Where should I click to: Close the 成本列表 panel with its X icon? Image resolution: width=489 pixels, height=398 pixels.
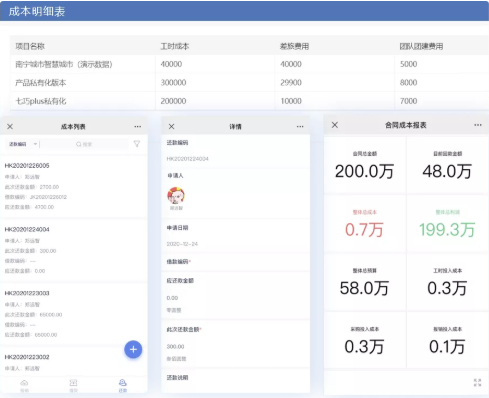10,126
